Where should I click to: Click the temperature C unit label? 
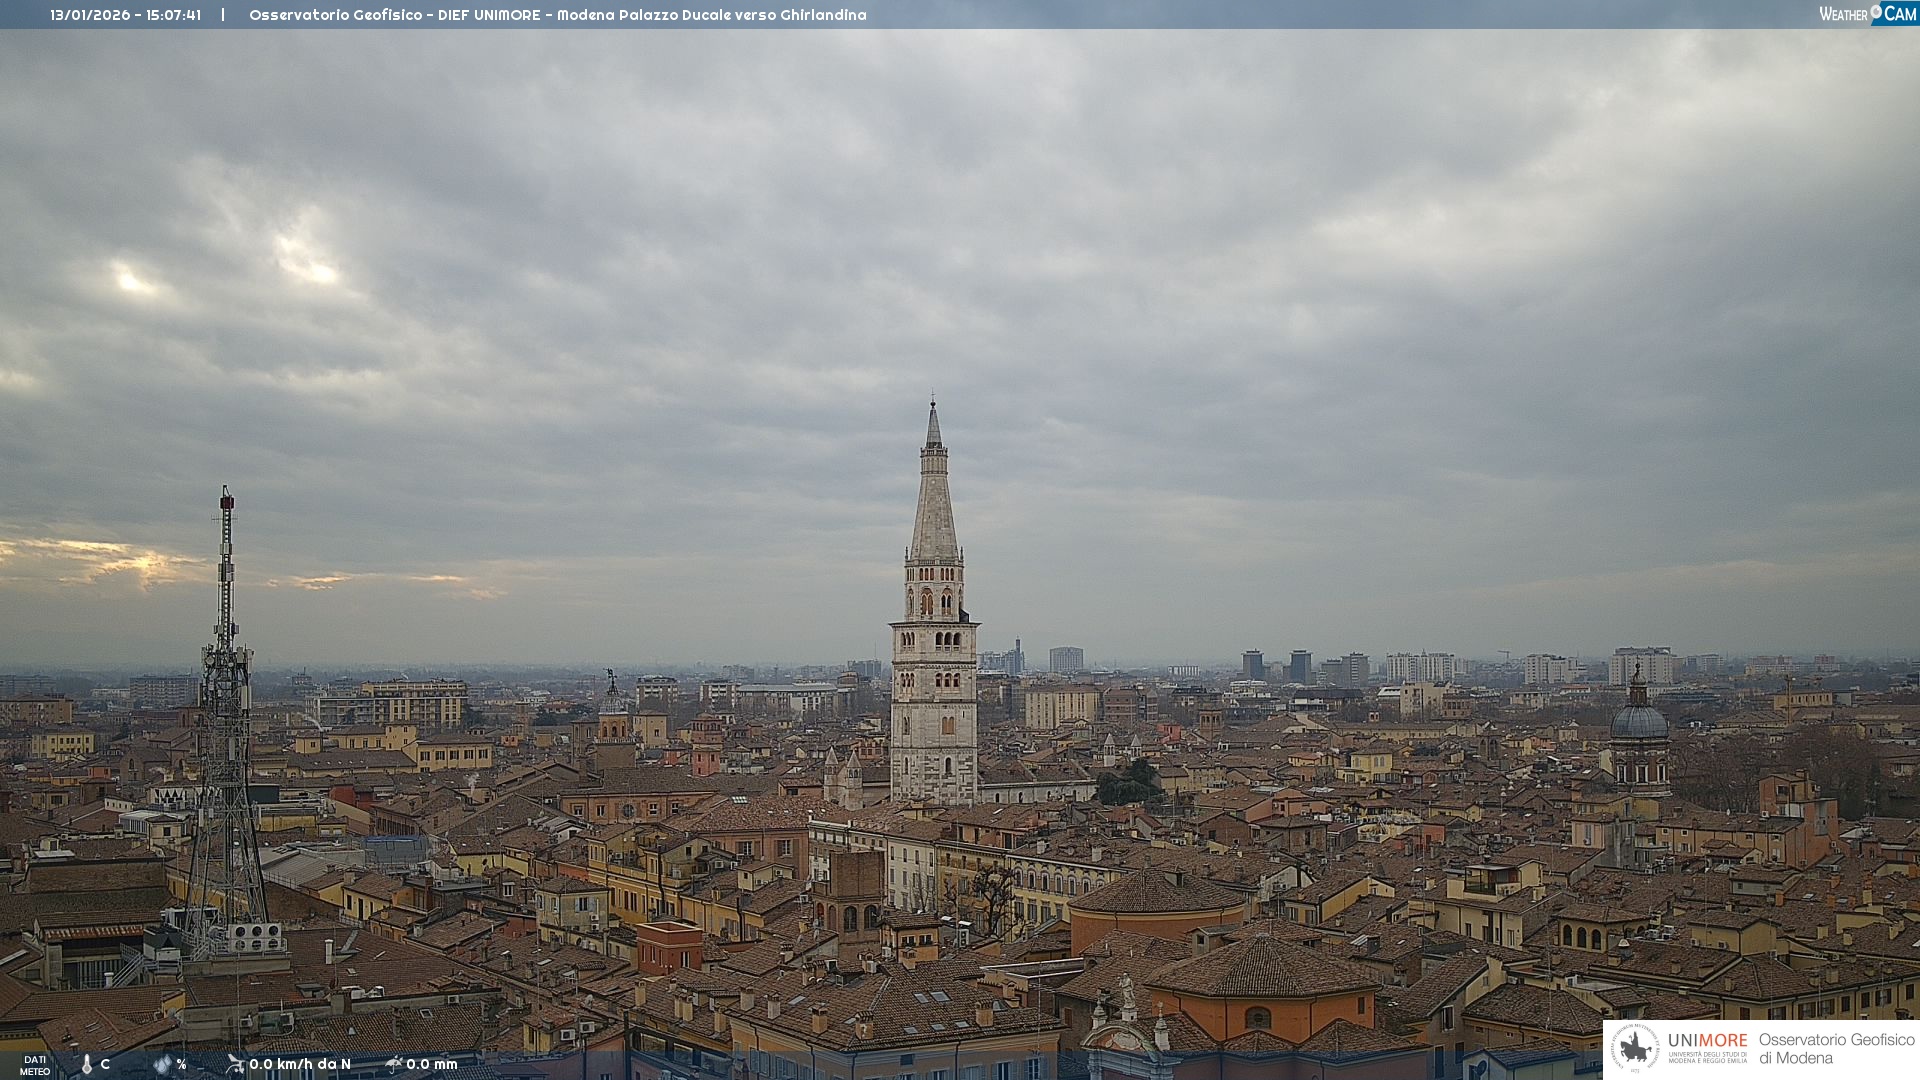tap(105, 1064)
